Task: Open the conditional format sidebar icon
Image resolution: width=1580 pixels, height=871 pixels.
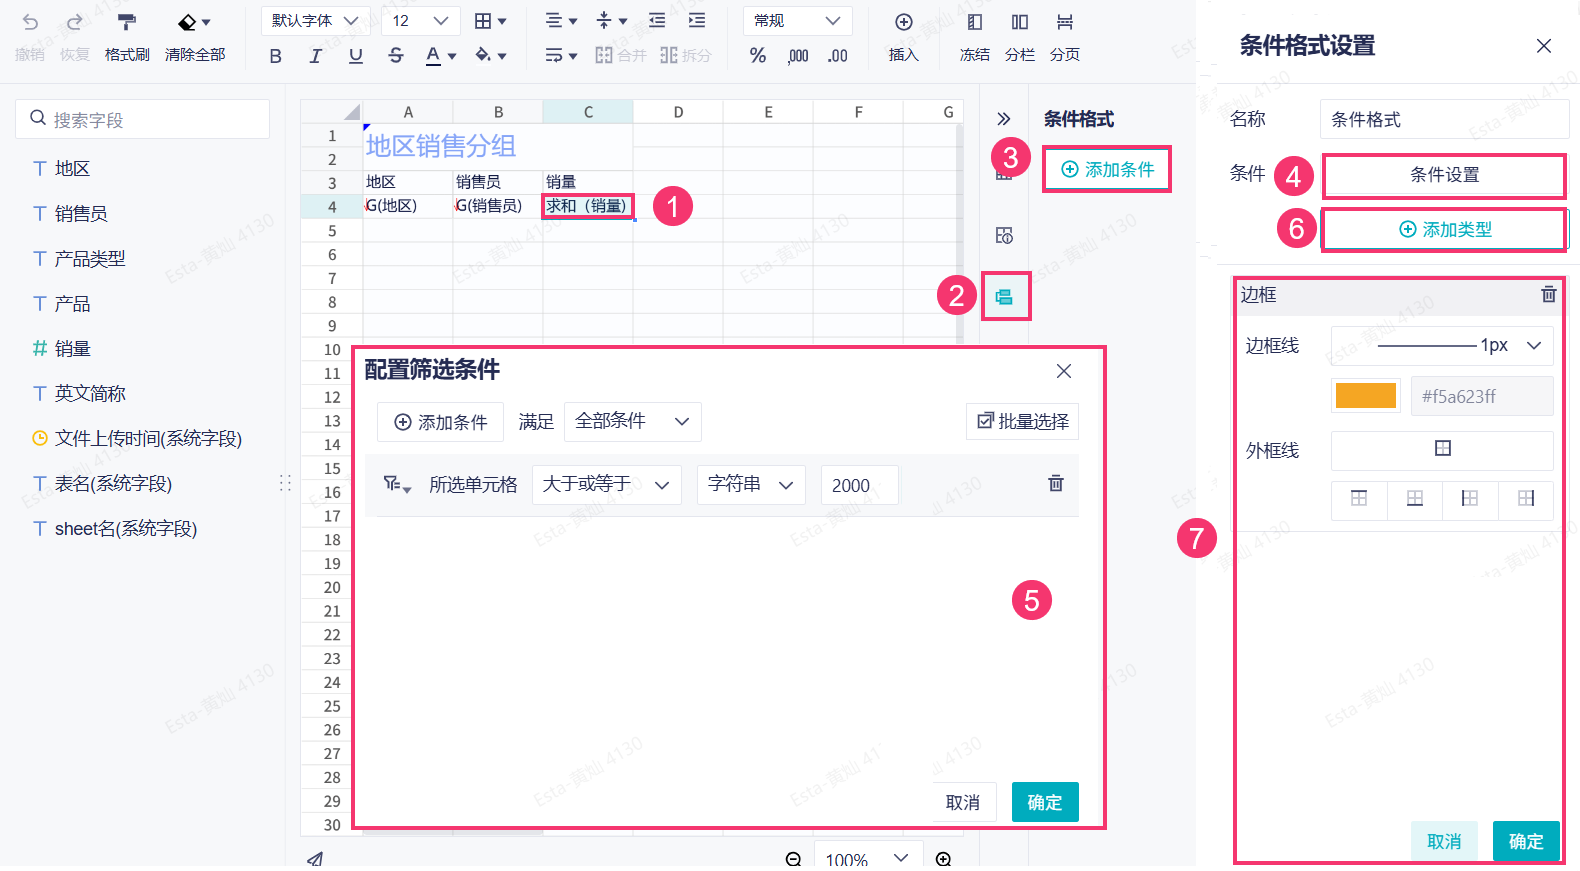Action: (x=1005, y=297)
